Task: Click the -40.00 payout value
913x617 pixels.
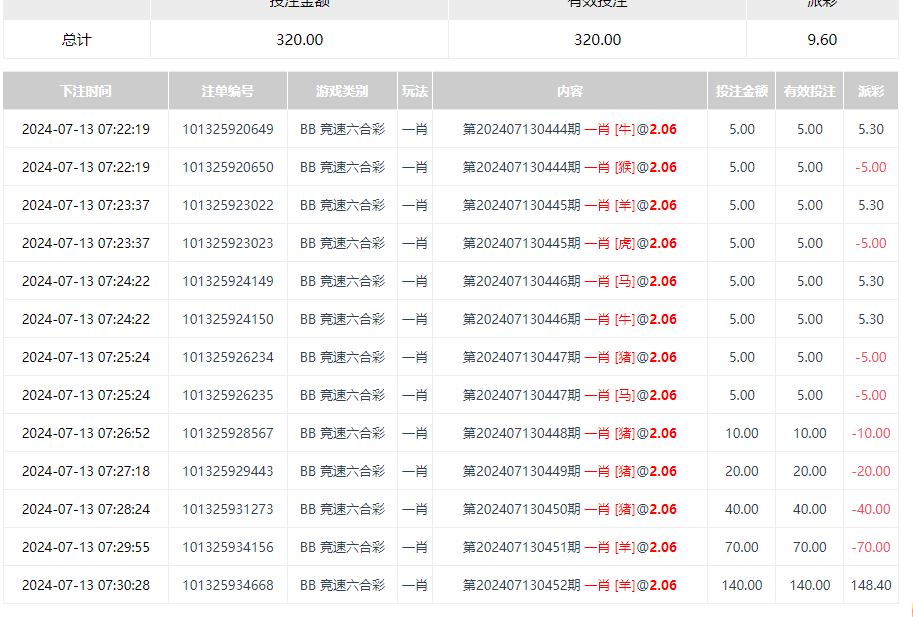Action: (870, 509)
